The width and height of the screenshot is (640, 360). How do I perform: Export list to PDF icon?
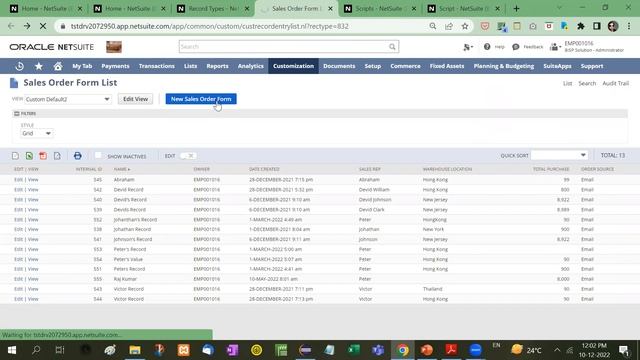(x=43, y=156)
